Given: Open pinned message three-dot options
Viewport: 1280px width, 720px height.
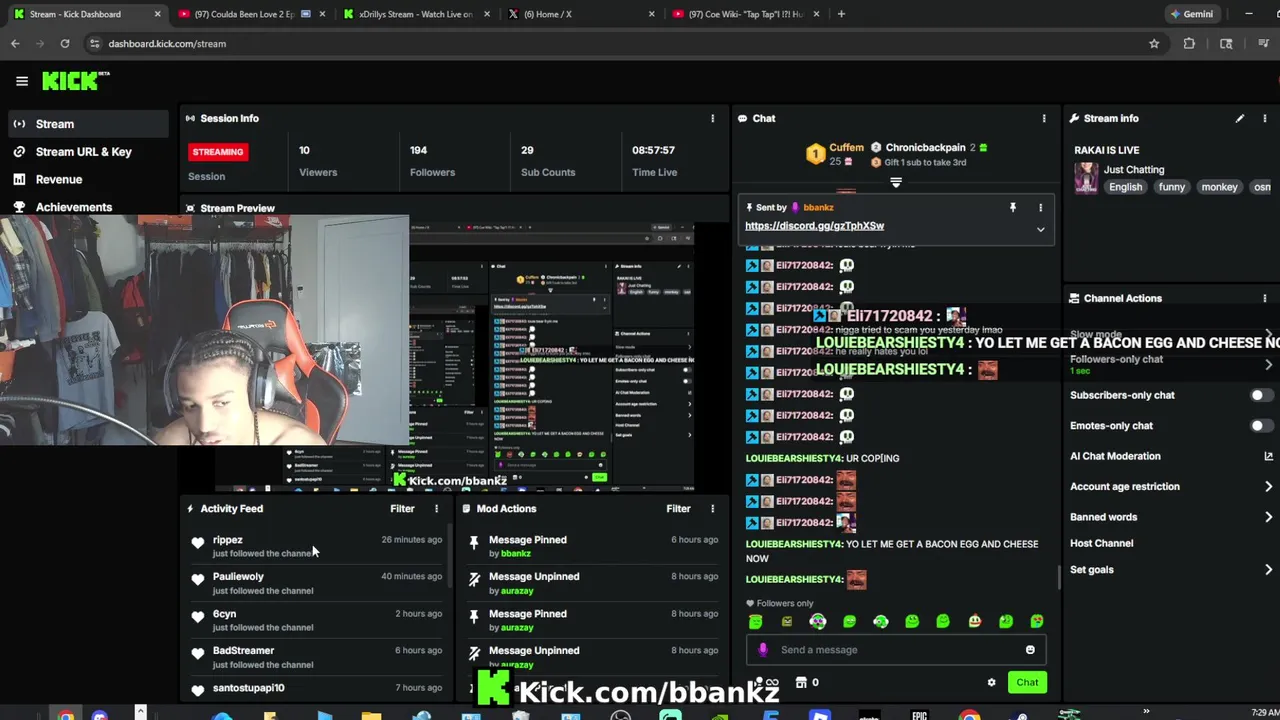Looking at the screenshot, I should tap(1040, 207).
